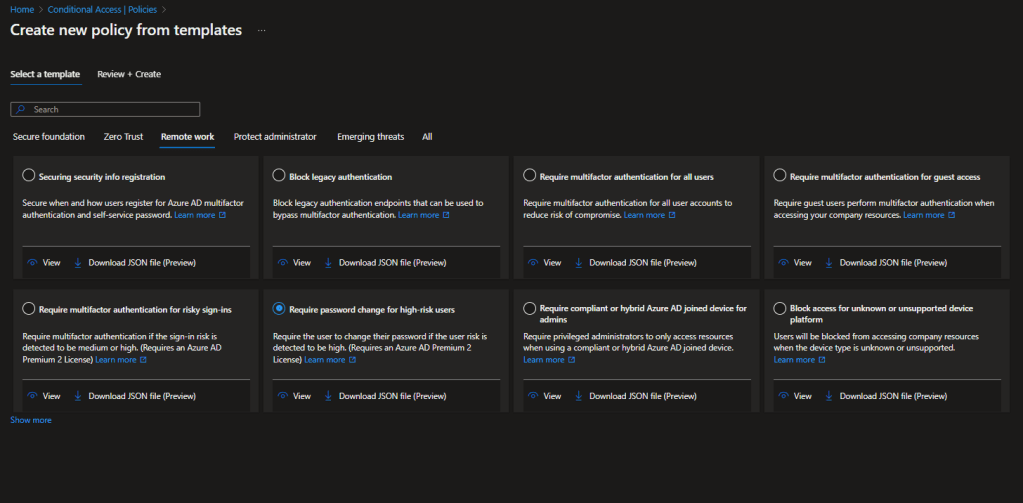
Task: Click the eye View icon for Block access for unknown device platform
Action: point(782,396)
